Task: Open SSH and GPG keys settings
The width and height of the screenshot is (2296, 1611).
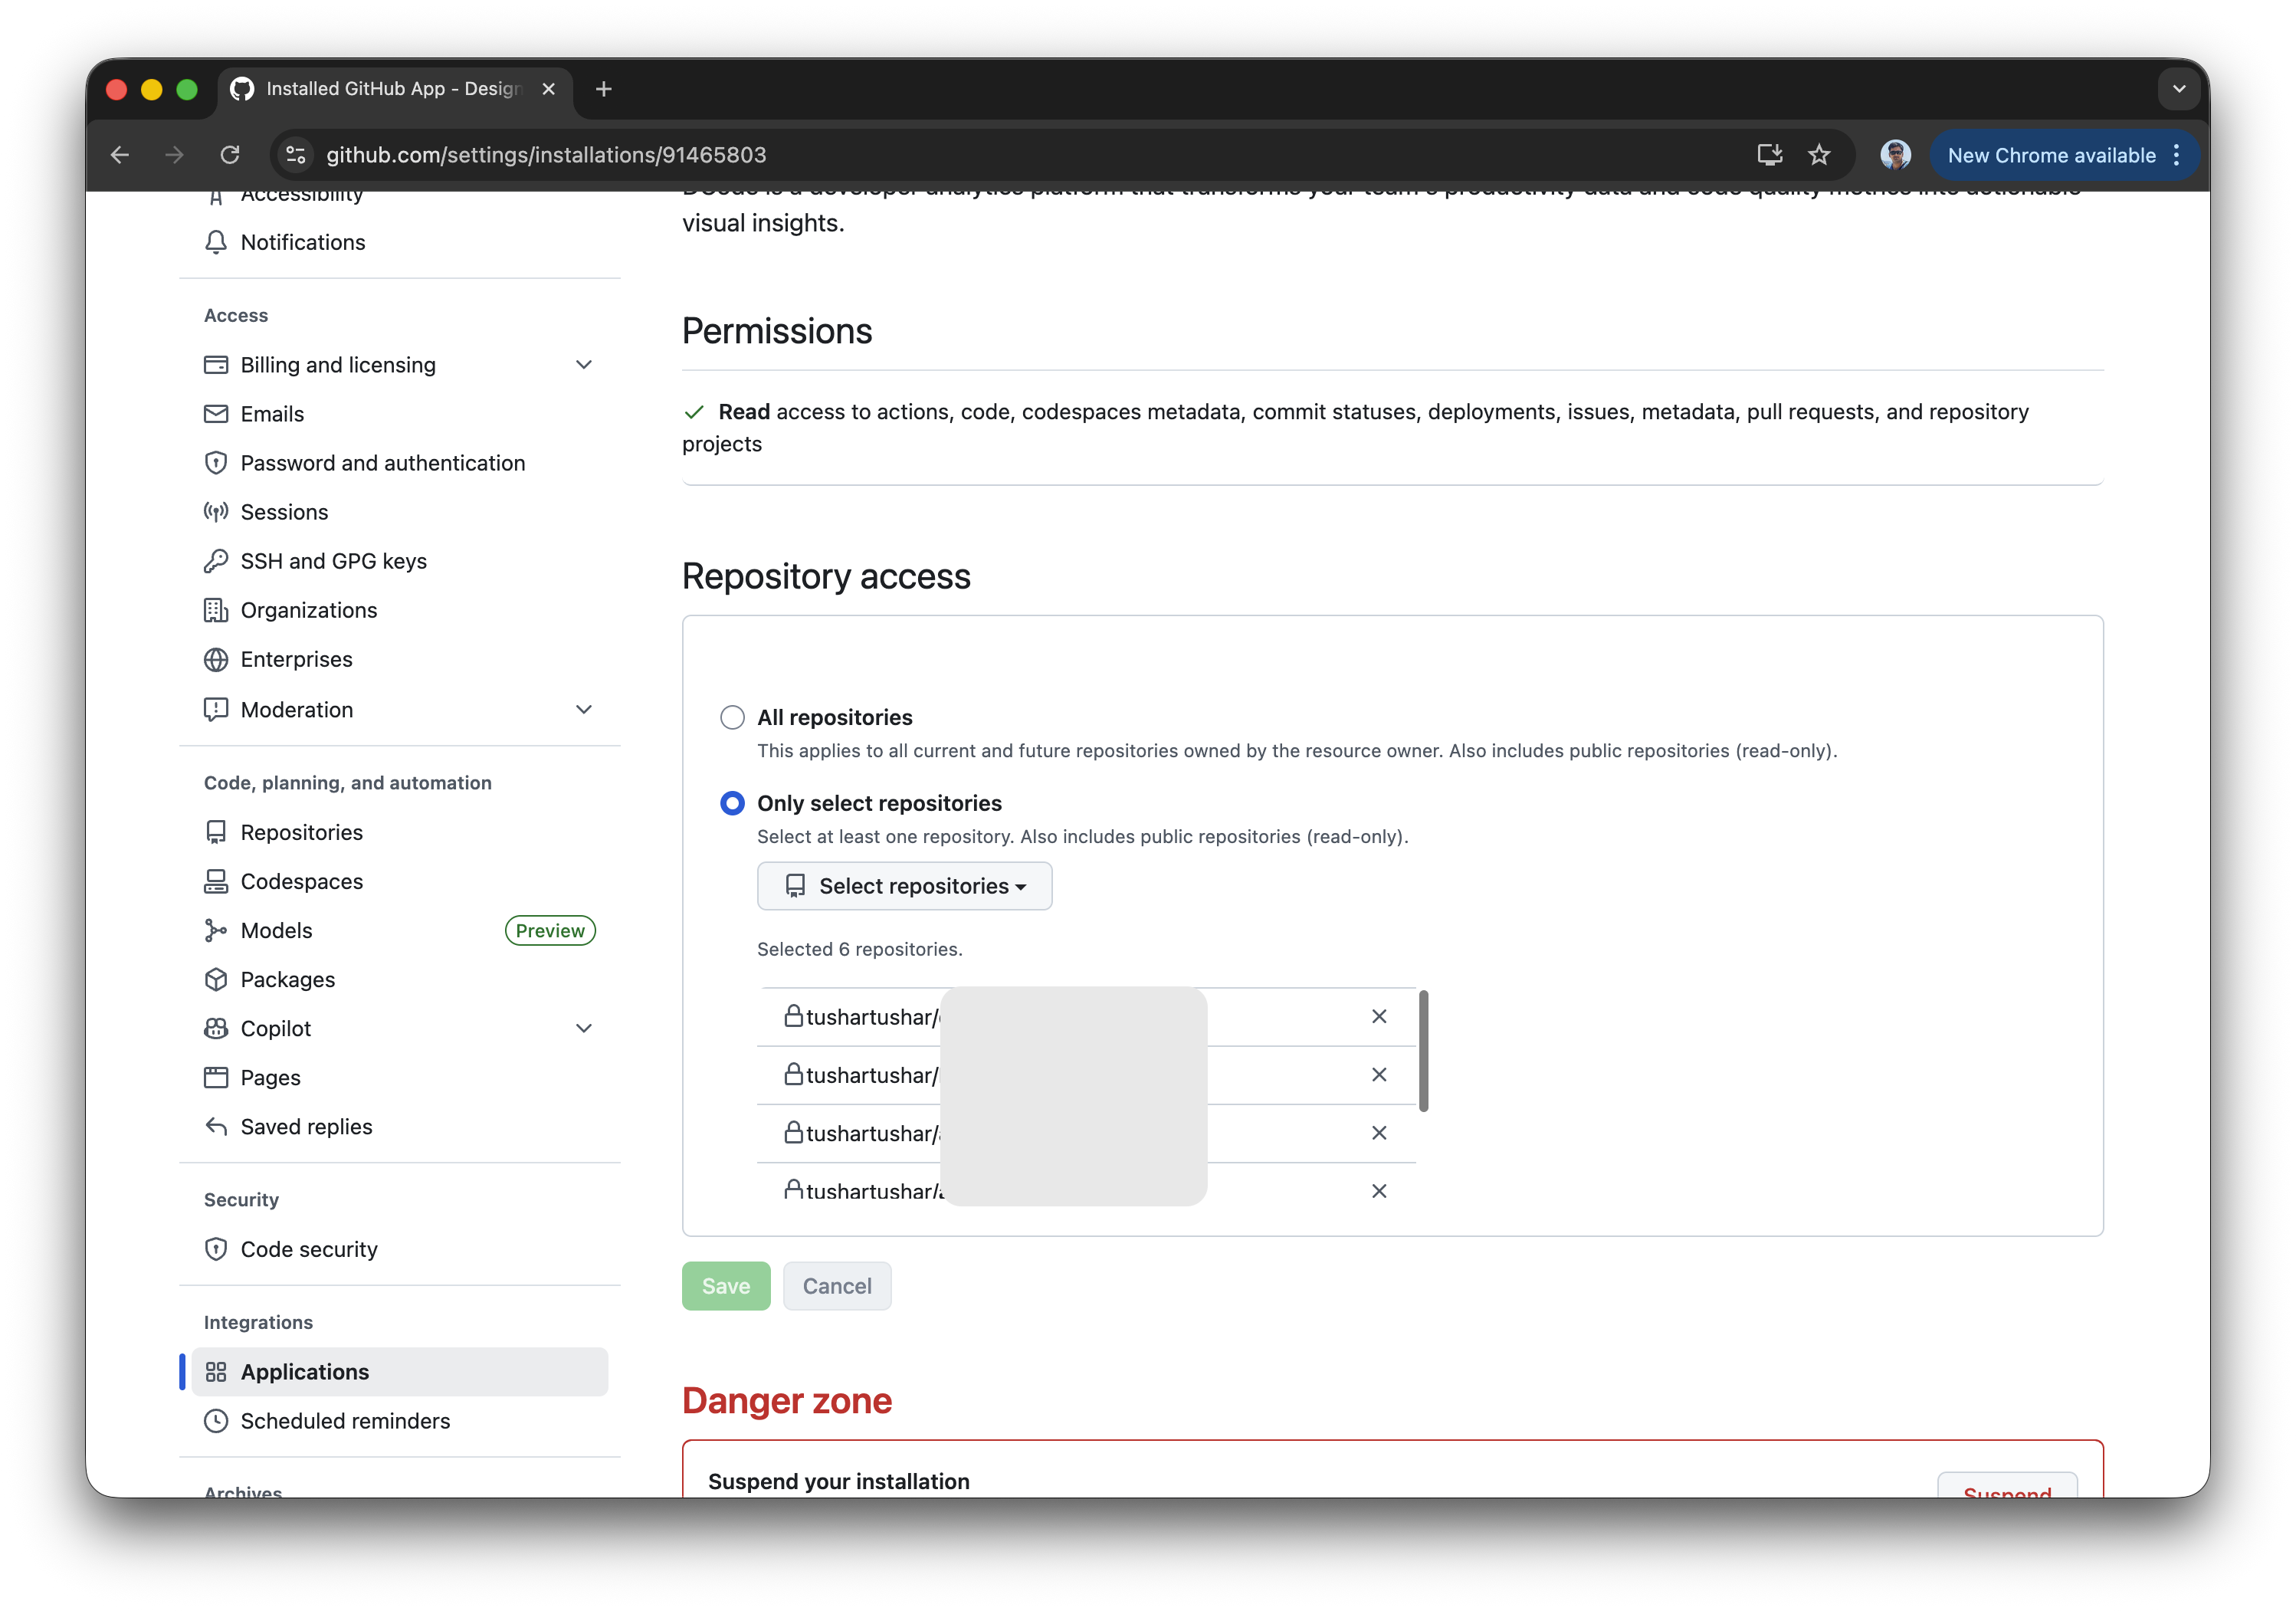Action: pos(333,561)
